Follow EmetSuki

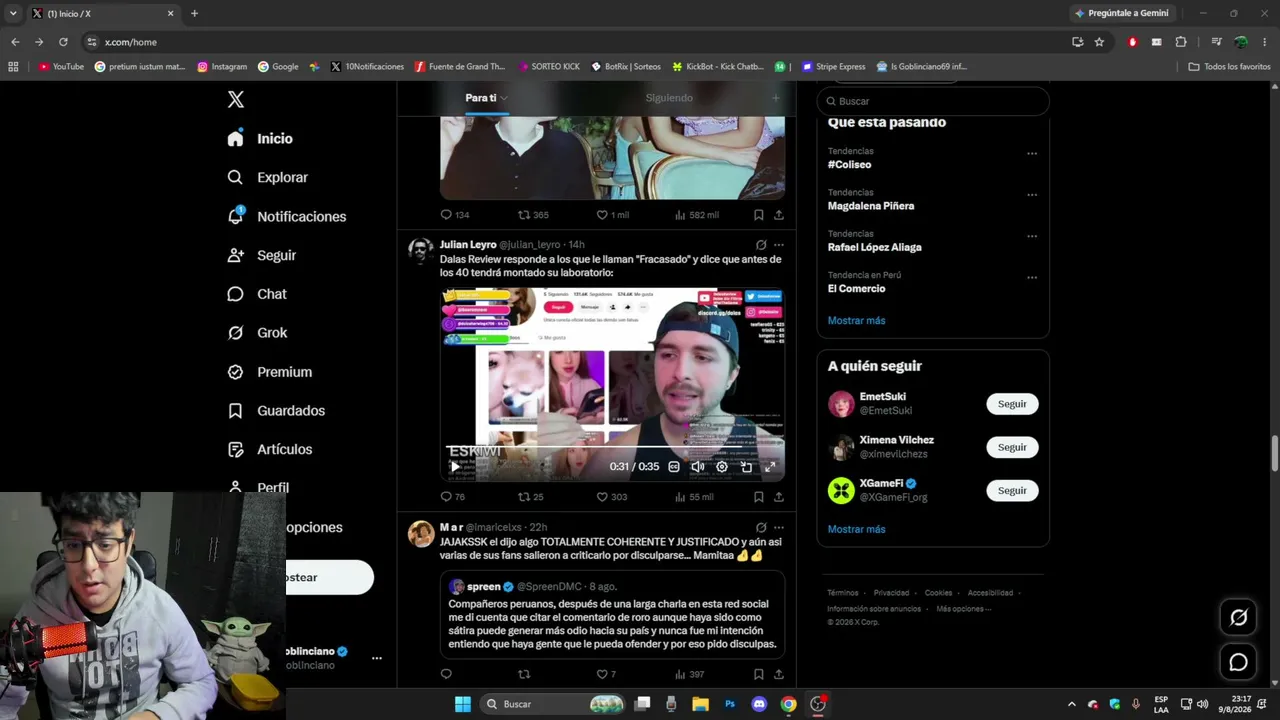click(x=1012, y=404)
